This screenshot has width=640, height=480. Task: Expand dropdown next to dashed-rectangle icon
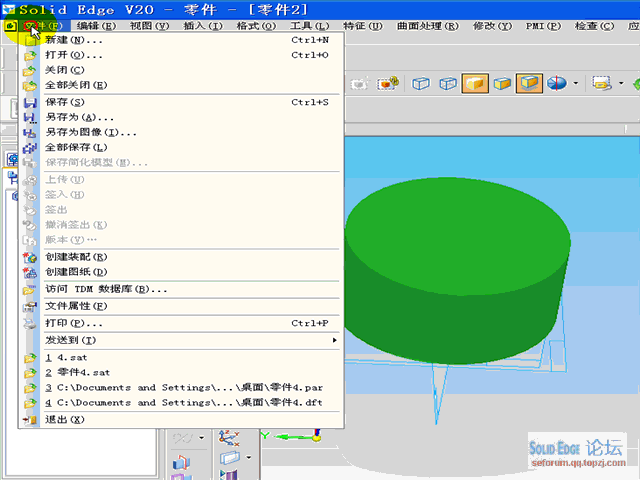pos(621,84)
